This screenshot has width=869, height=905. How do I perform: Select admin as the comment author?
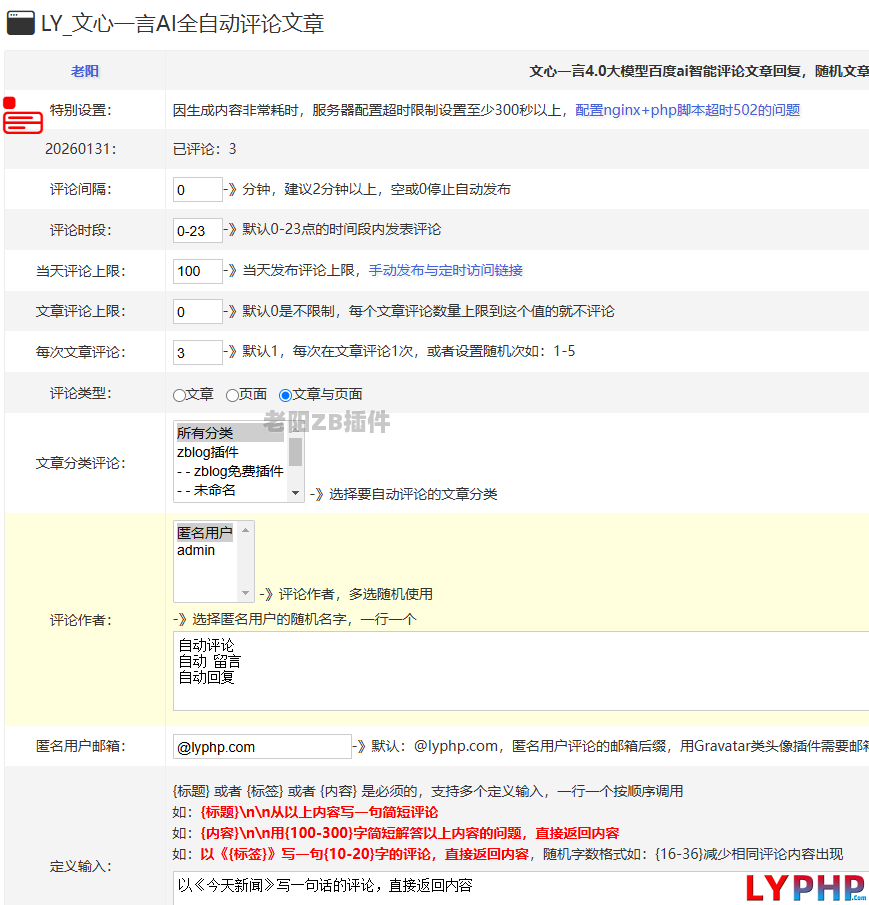196,550
